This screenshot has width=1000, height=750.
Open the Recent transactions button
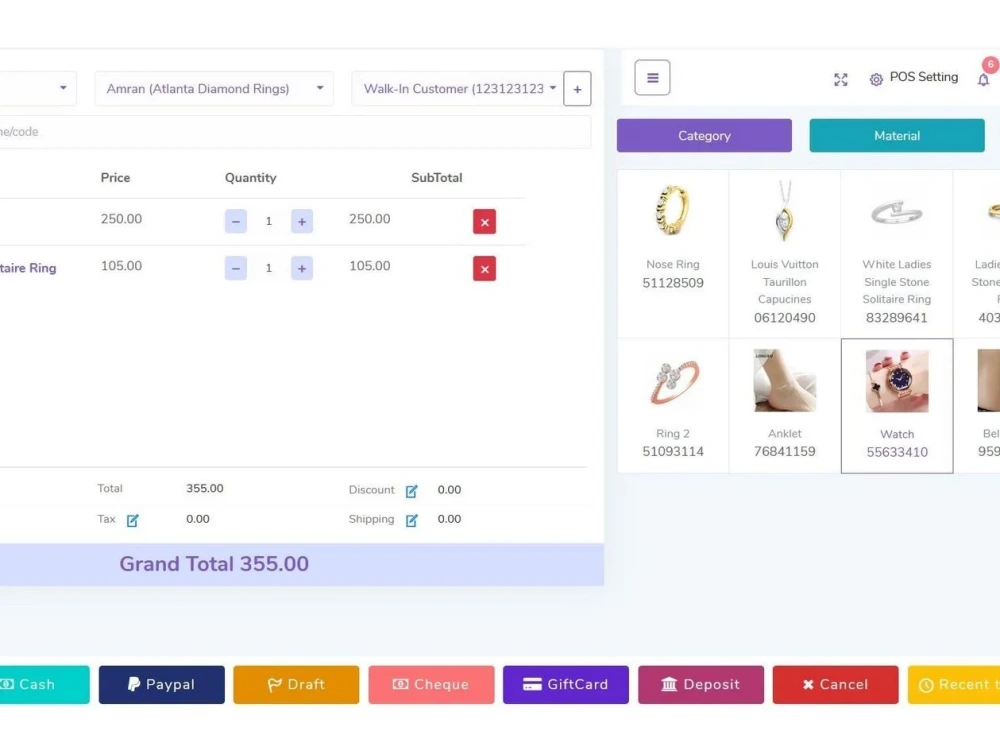coord(954,685)
